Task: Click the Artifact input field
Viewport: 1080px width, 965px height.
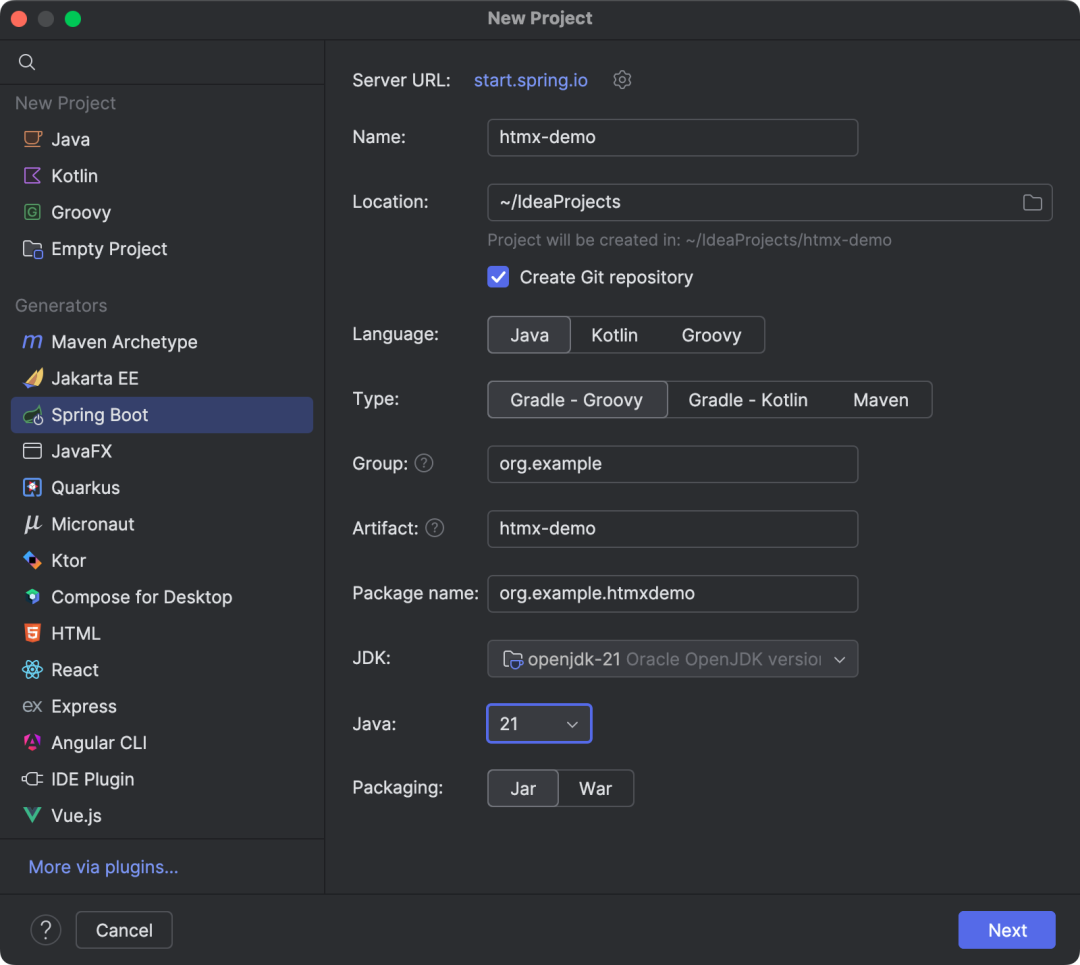Action: [672, 528]
